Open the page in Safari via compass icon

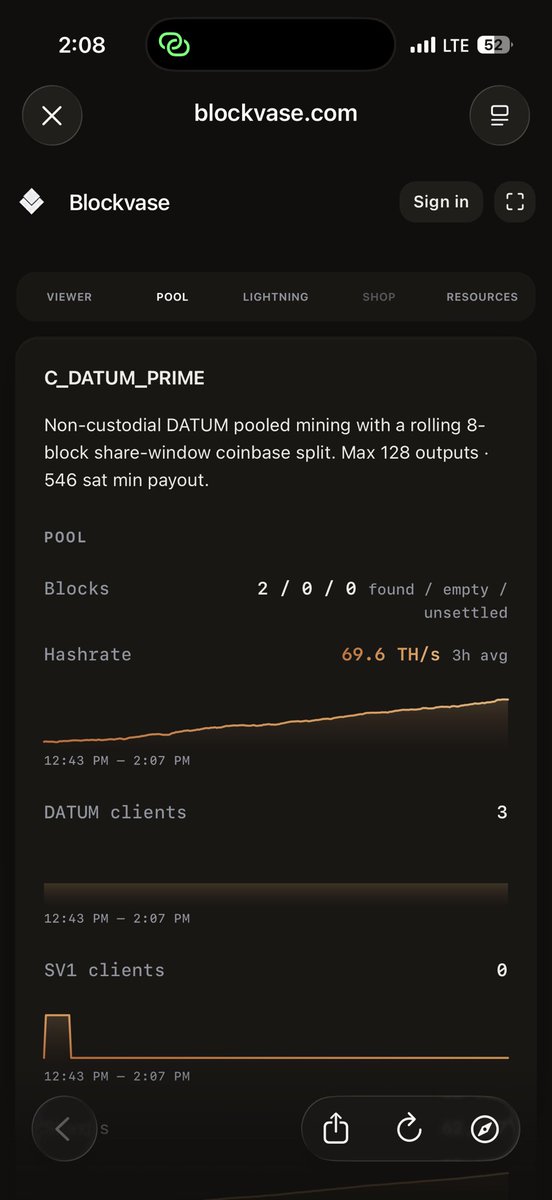coord(485,1129)
